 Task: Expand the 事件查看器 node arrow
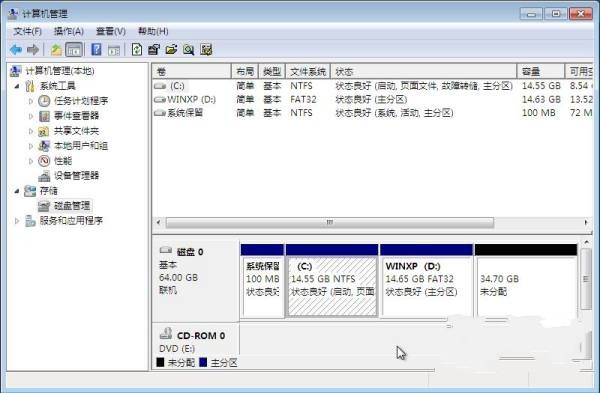31,116
